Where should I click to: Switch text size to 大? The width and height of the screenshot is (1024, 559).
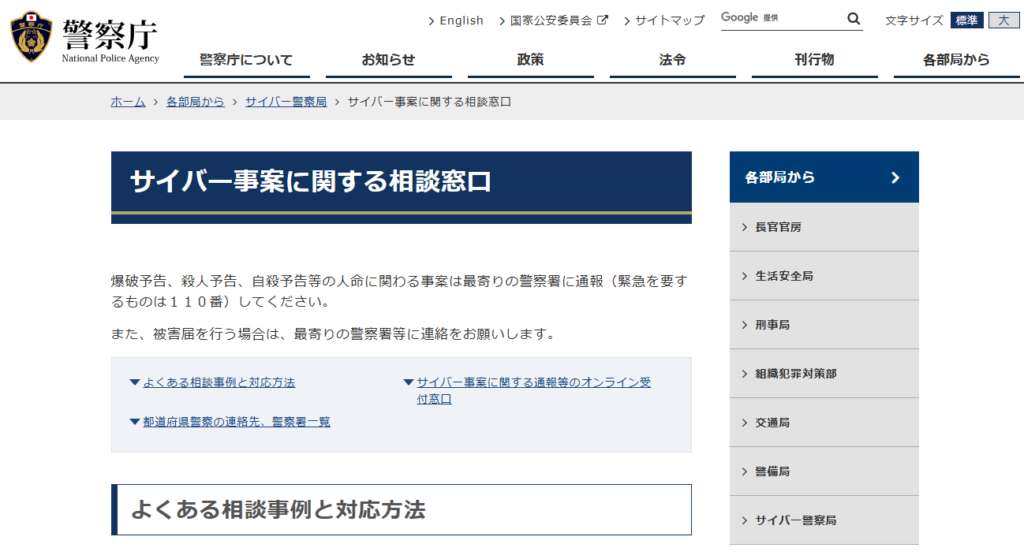coord(1003,20)
